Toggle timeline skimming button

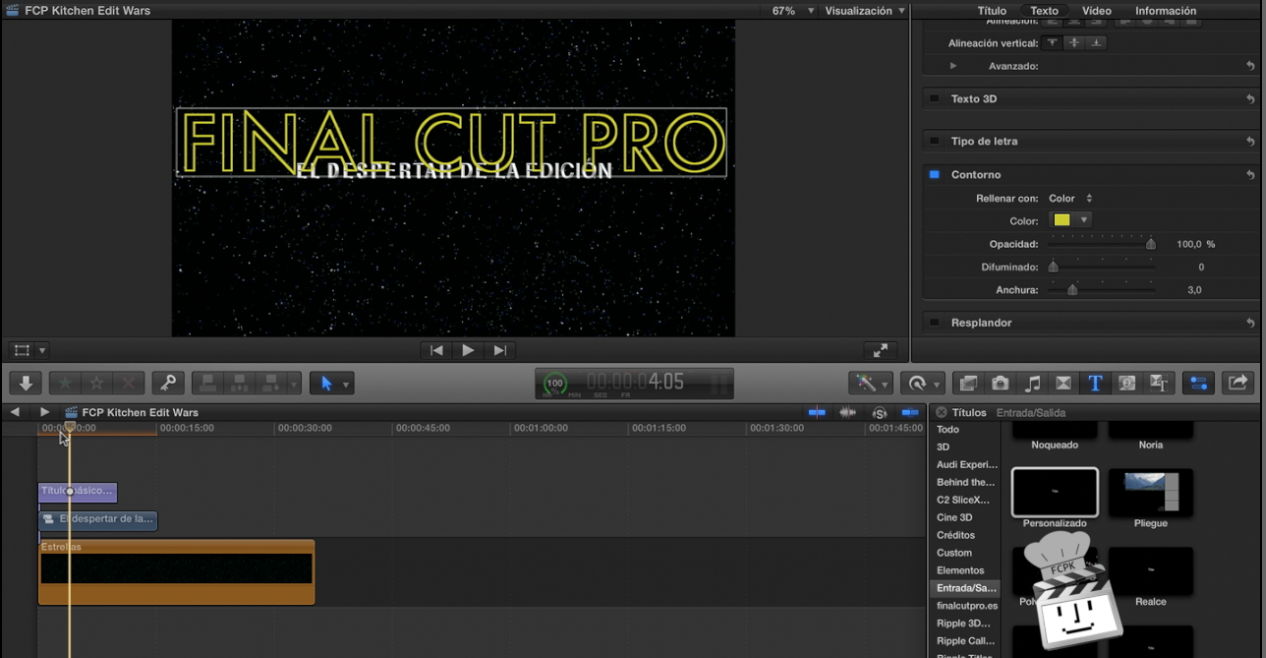(817, 412)
